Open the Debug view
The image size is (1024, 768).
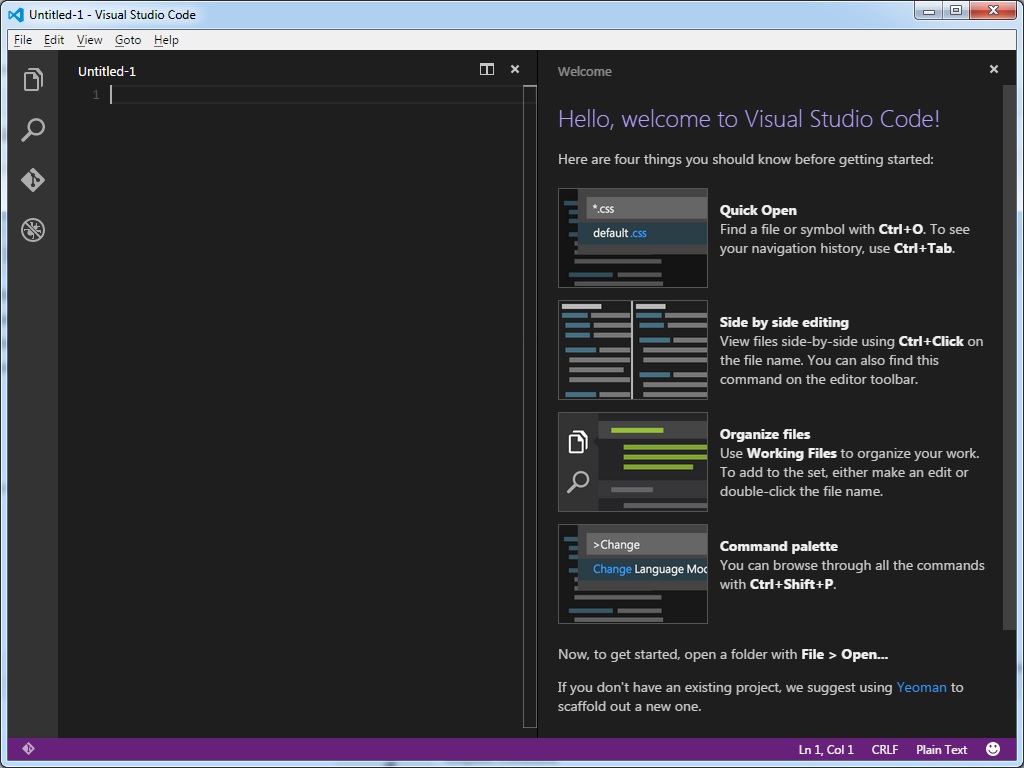(x=33, y=229)
